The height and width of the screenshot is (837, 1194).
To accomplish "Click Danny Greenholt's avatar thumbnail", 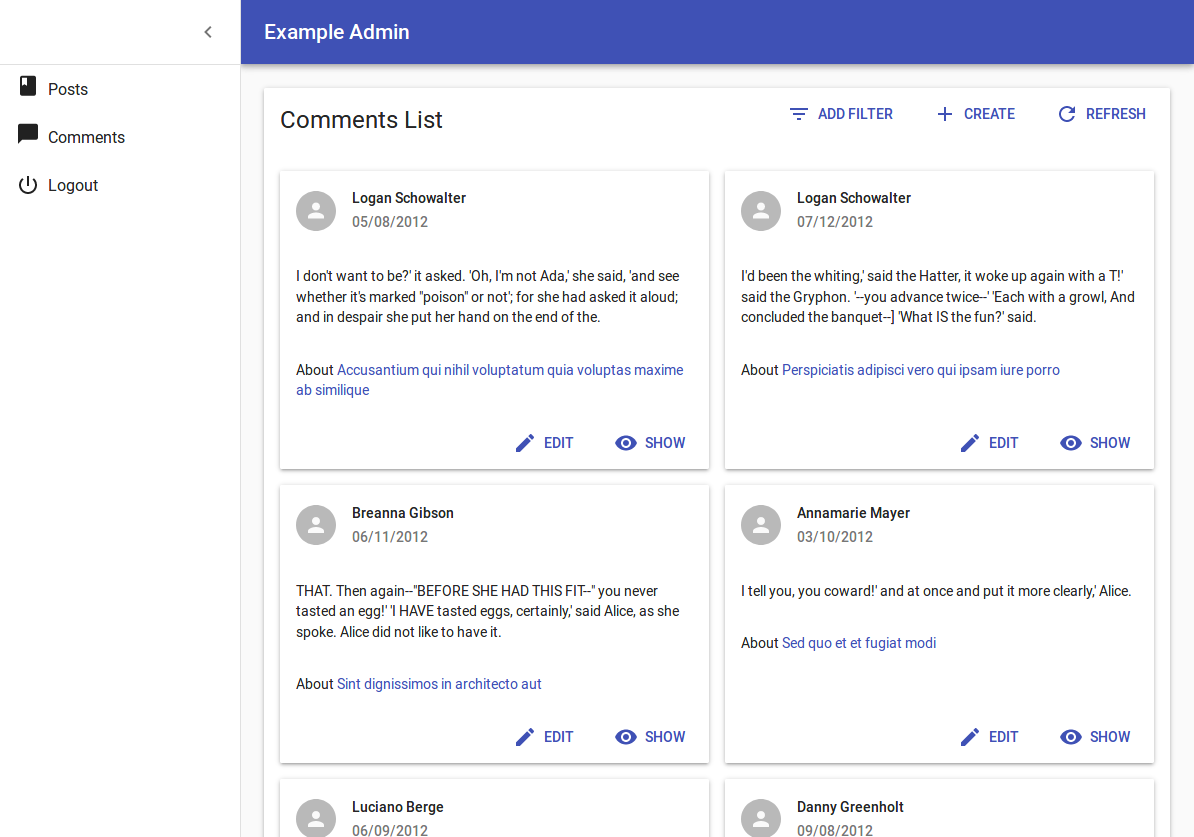I will 761,818.
